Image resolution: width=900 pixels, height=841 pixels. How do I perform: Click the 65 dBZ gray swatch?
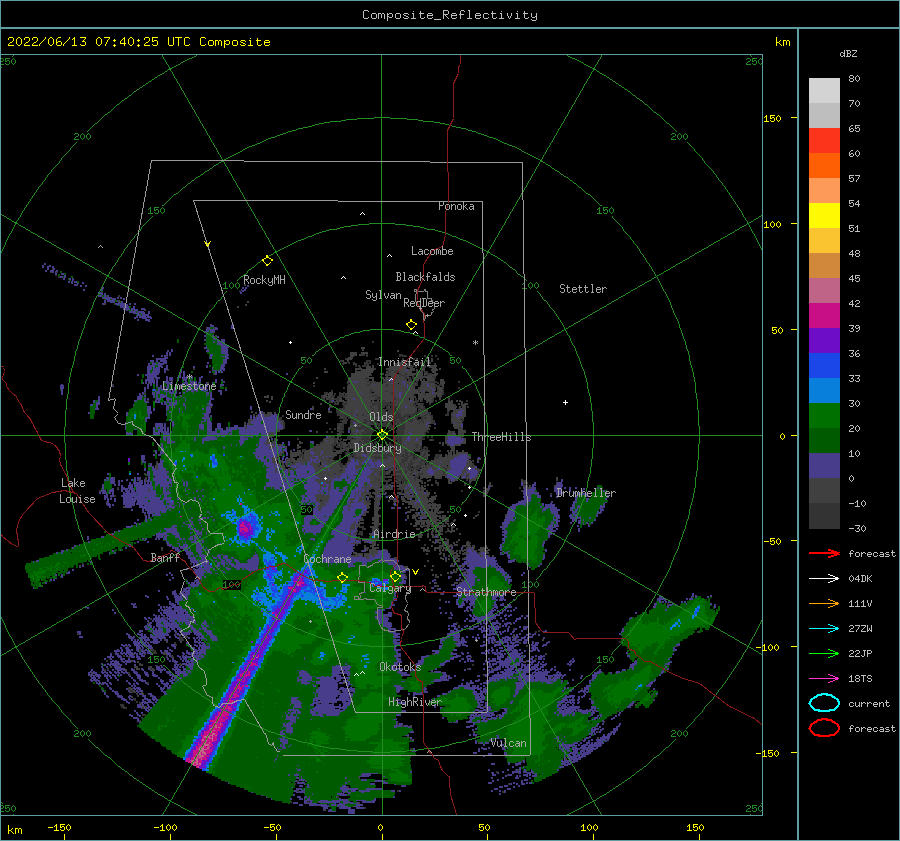pyautogui.click(x=824, y=115)
